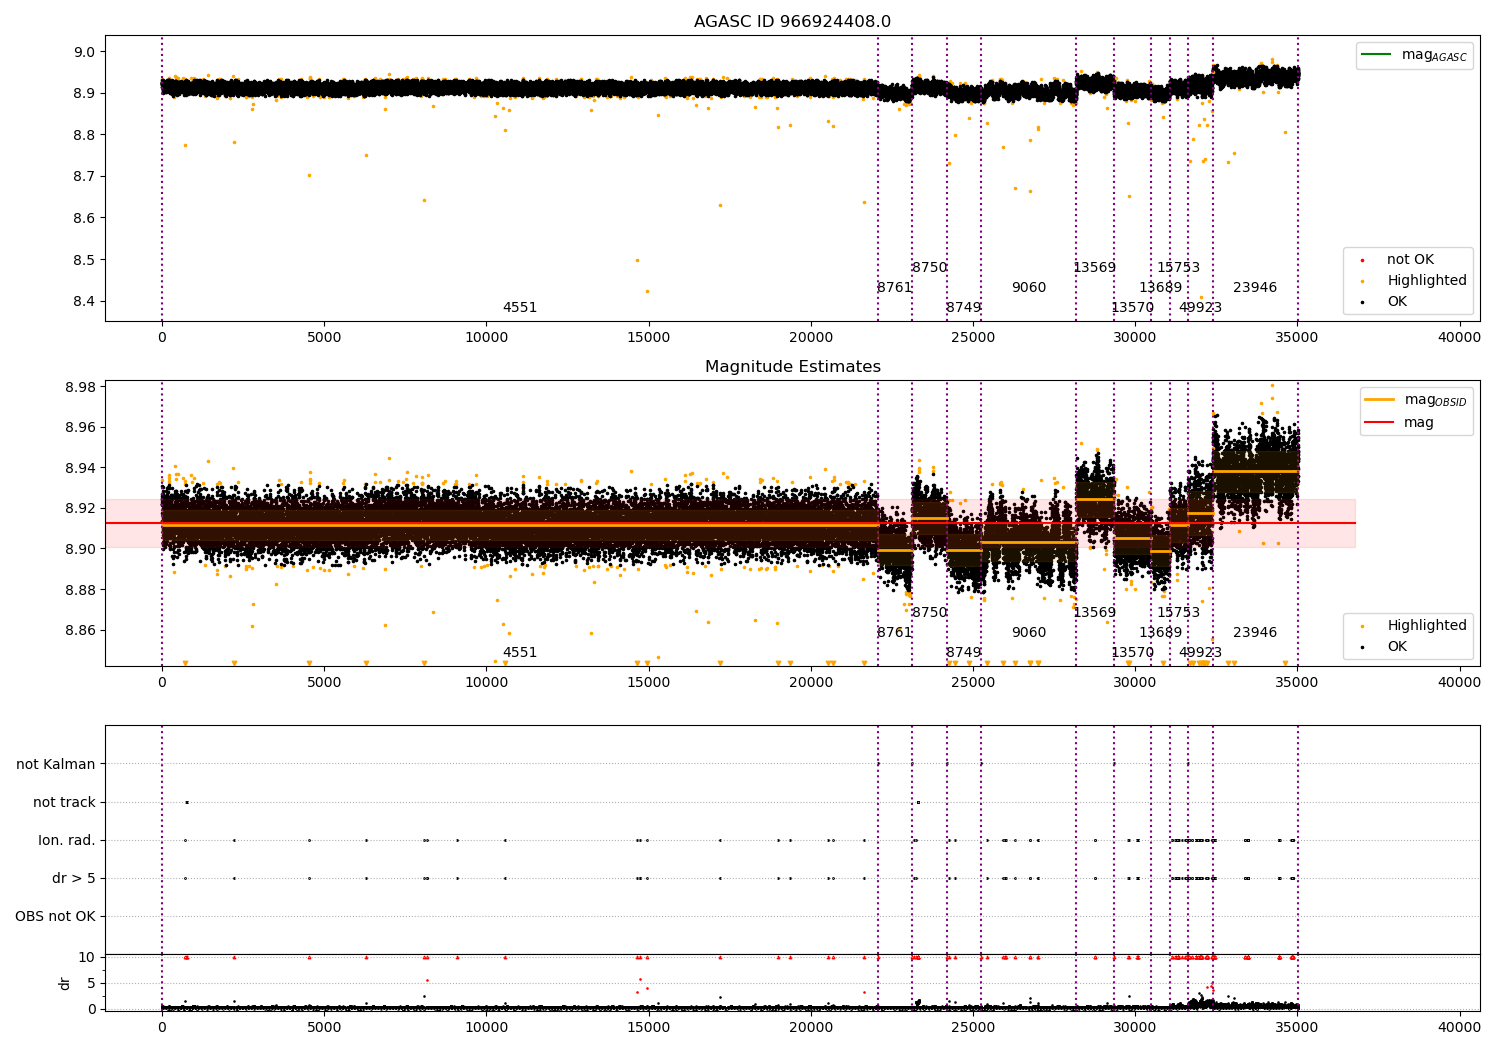Image resolution: width=1500 pixels, height=1050 pixels.
Task: Click the 20000 x-tick of the top plot
Action: click(x=810, y=338)
